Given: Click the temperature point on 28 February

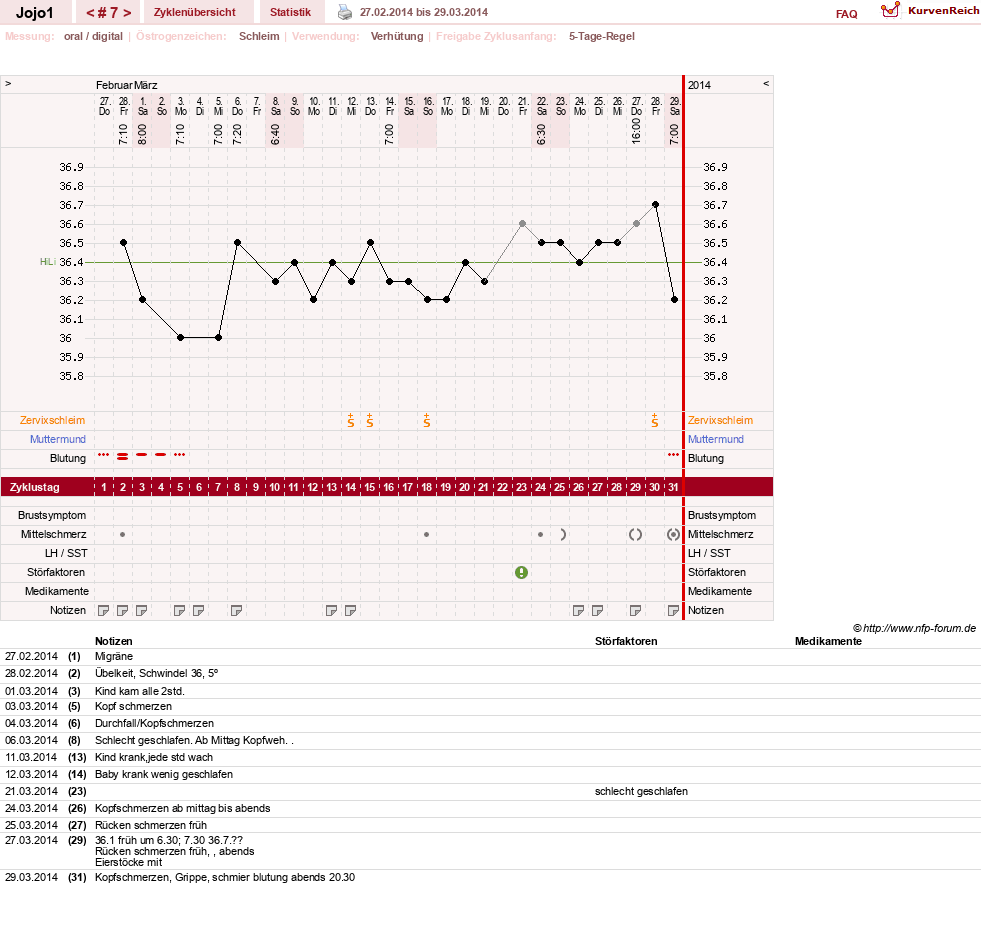Looking at the screenshot, I should (123, 242).
